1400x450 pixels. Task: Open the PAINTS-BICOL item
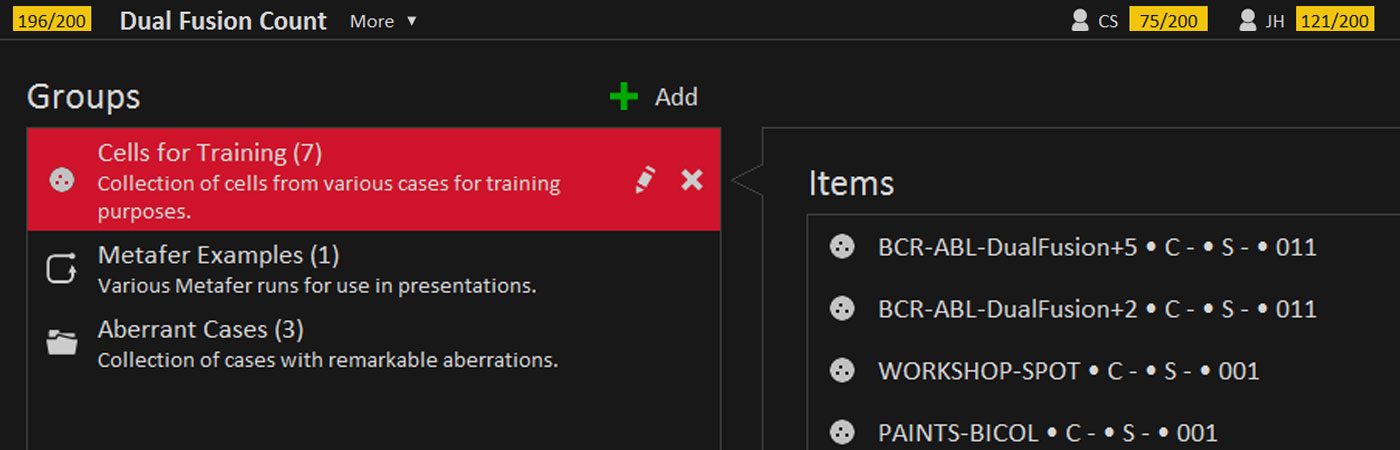pos(1047,433)
